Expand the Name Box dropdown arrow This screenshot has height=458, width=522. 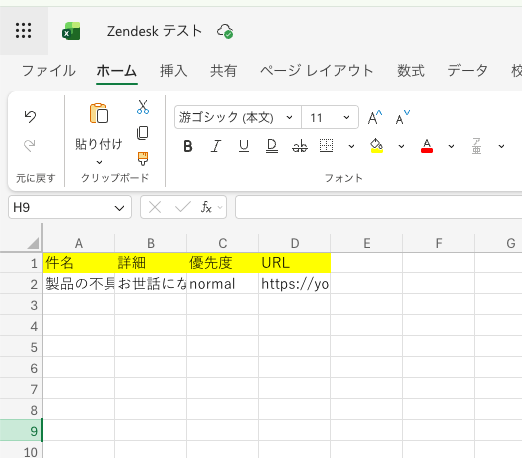point(119,208)
